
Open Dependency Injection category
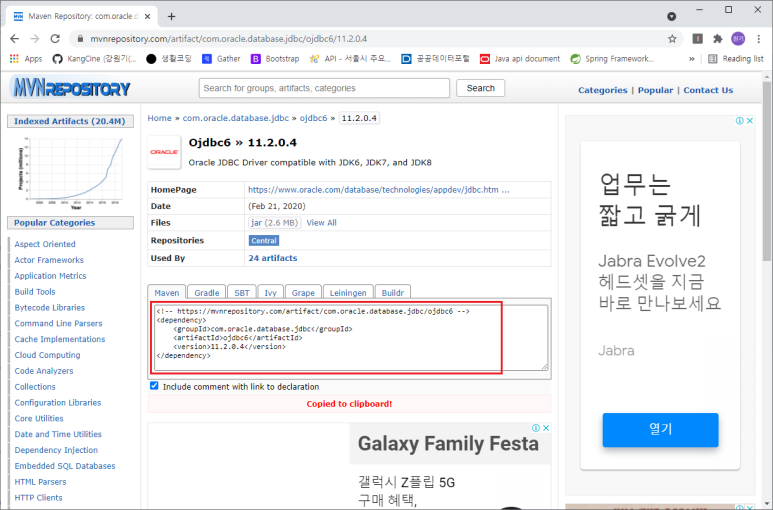click(56, 450)
